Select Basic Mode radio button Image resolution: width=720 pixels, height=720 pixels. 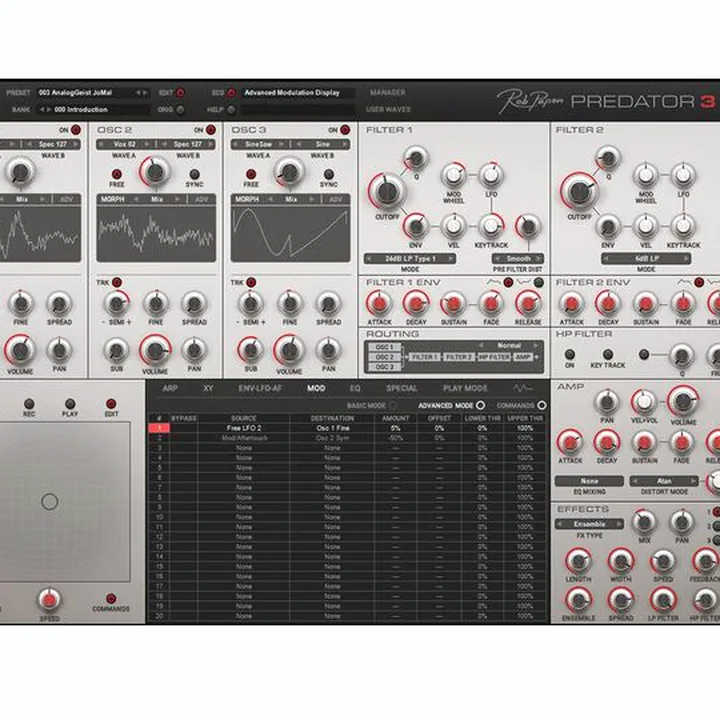(x=393, y=405)
